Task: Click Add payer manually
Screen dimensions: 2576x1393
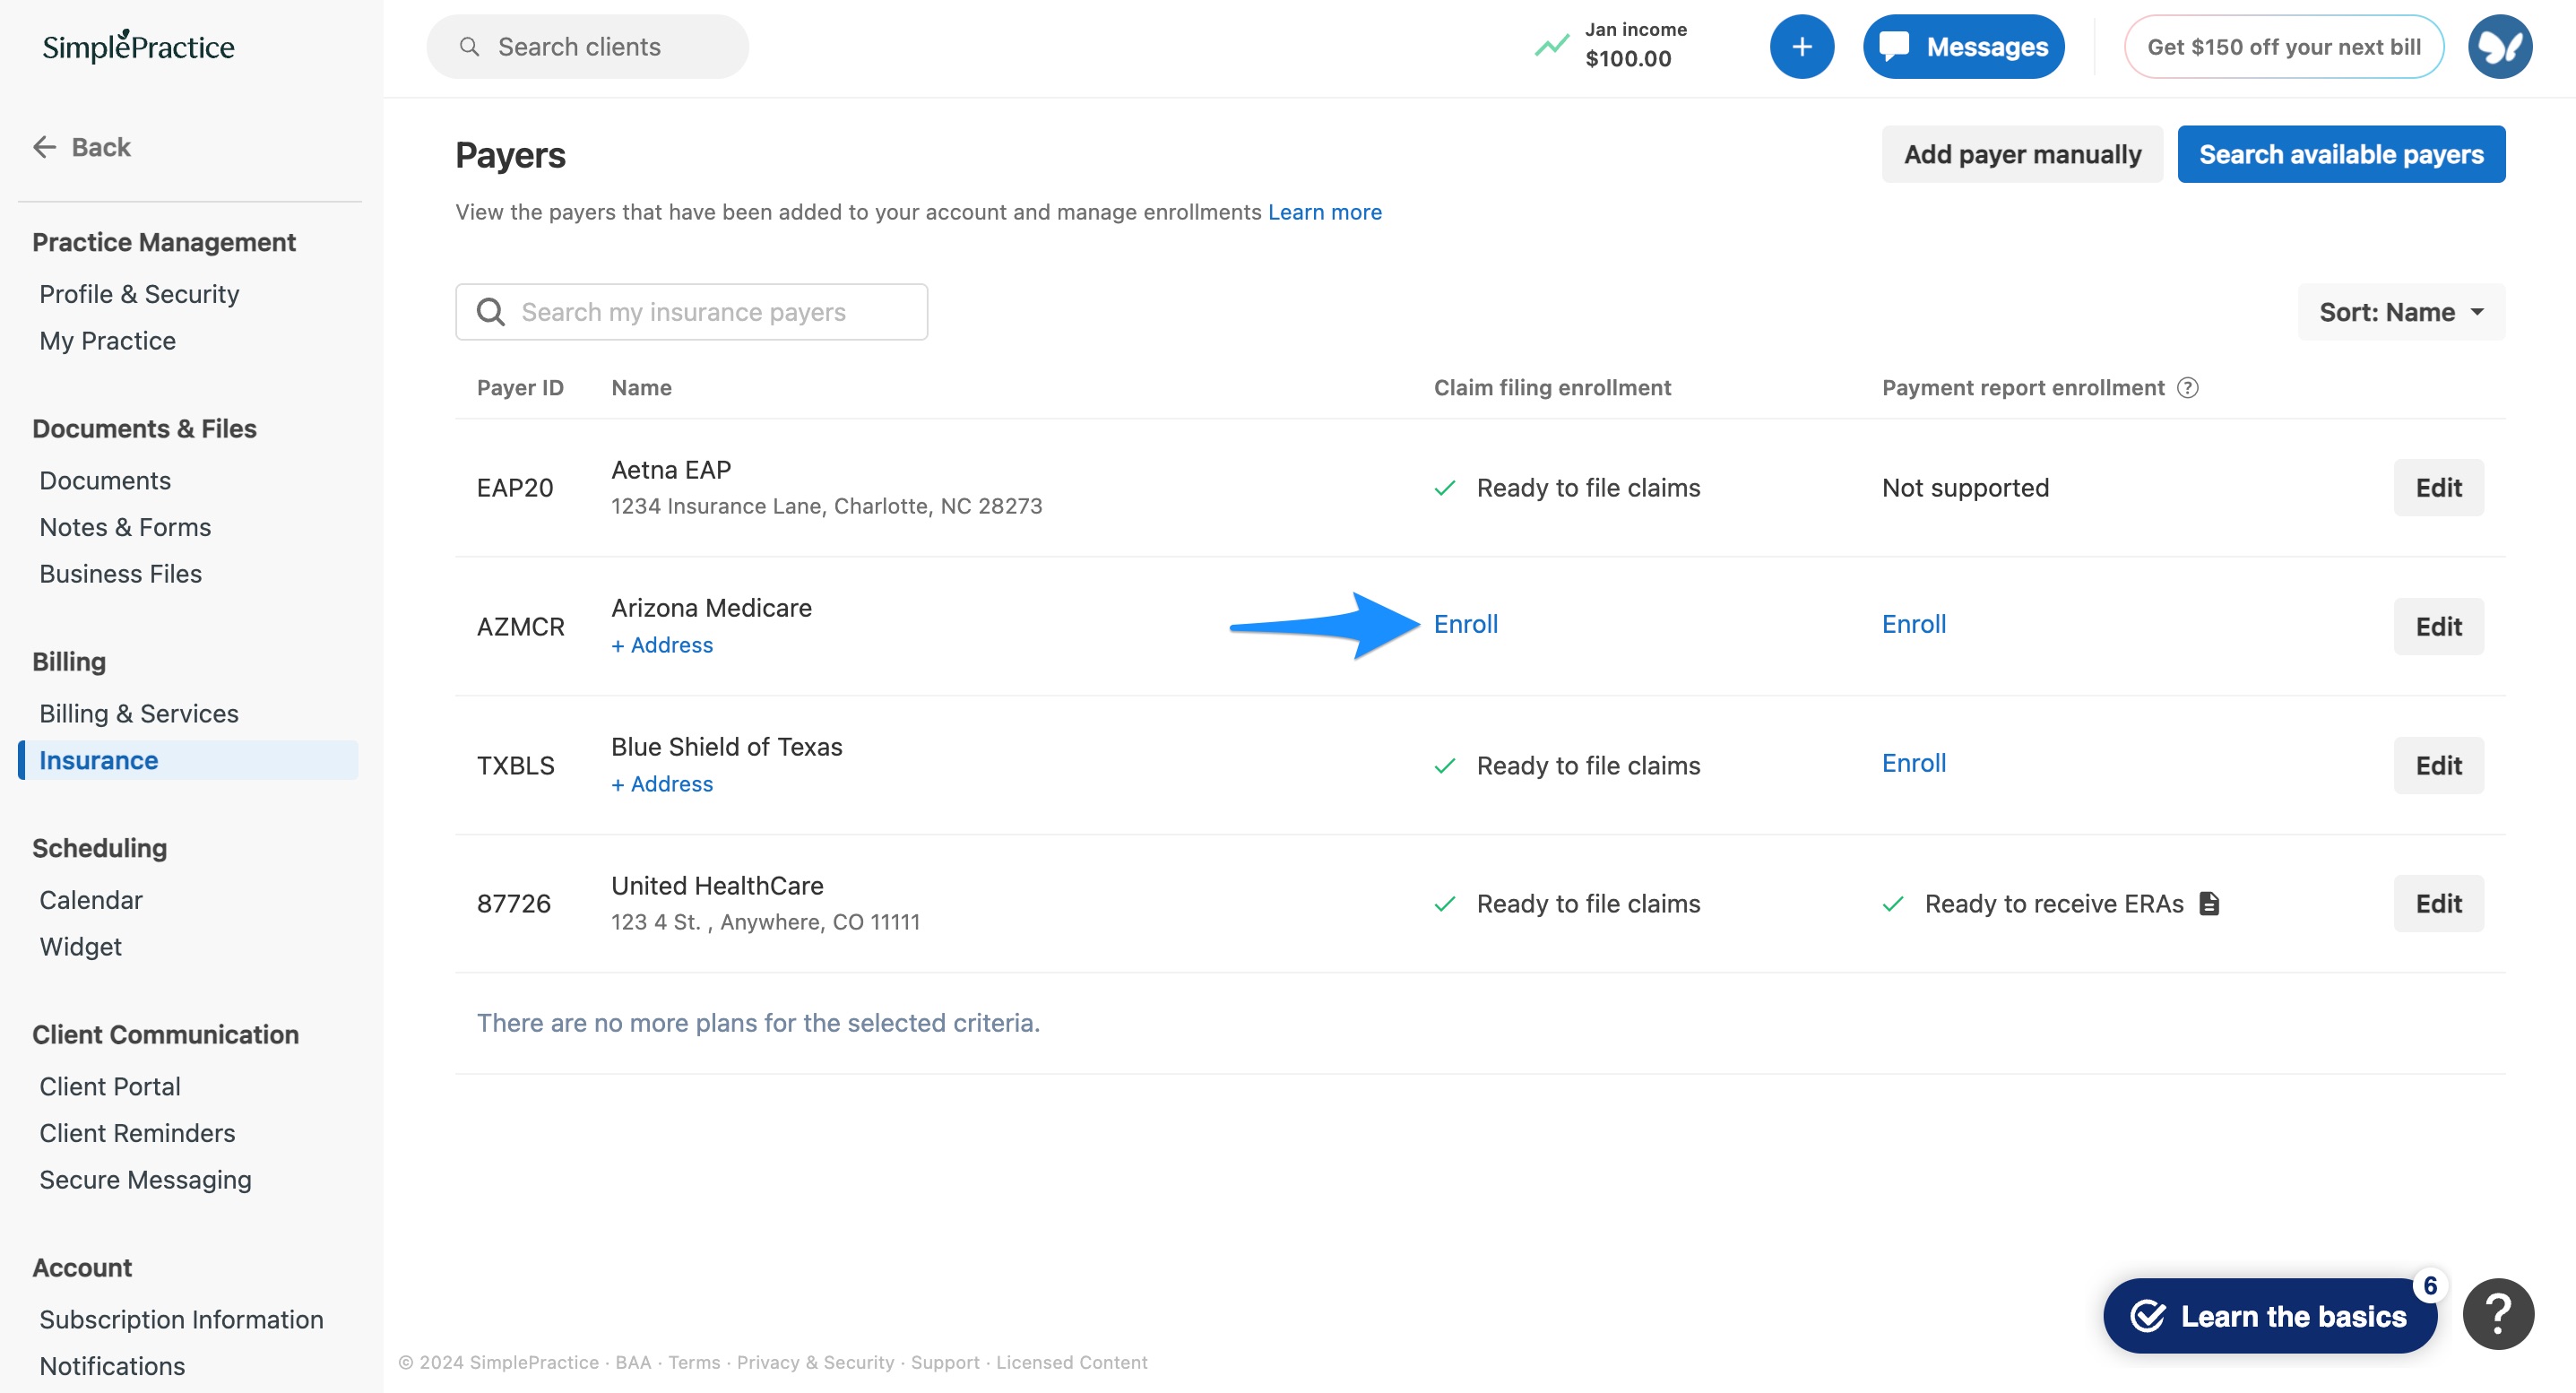Action: point(2021,154)
